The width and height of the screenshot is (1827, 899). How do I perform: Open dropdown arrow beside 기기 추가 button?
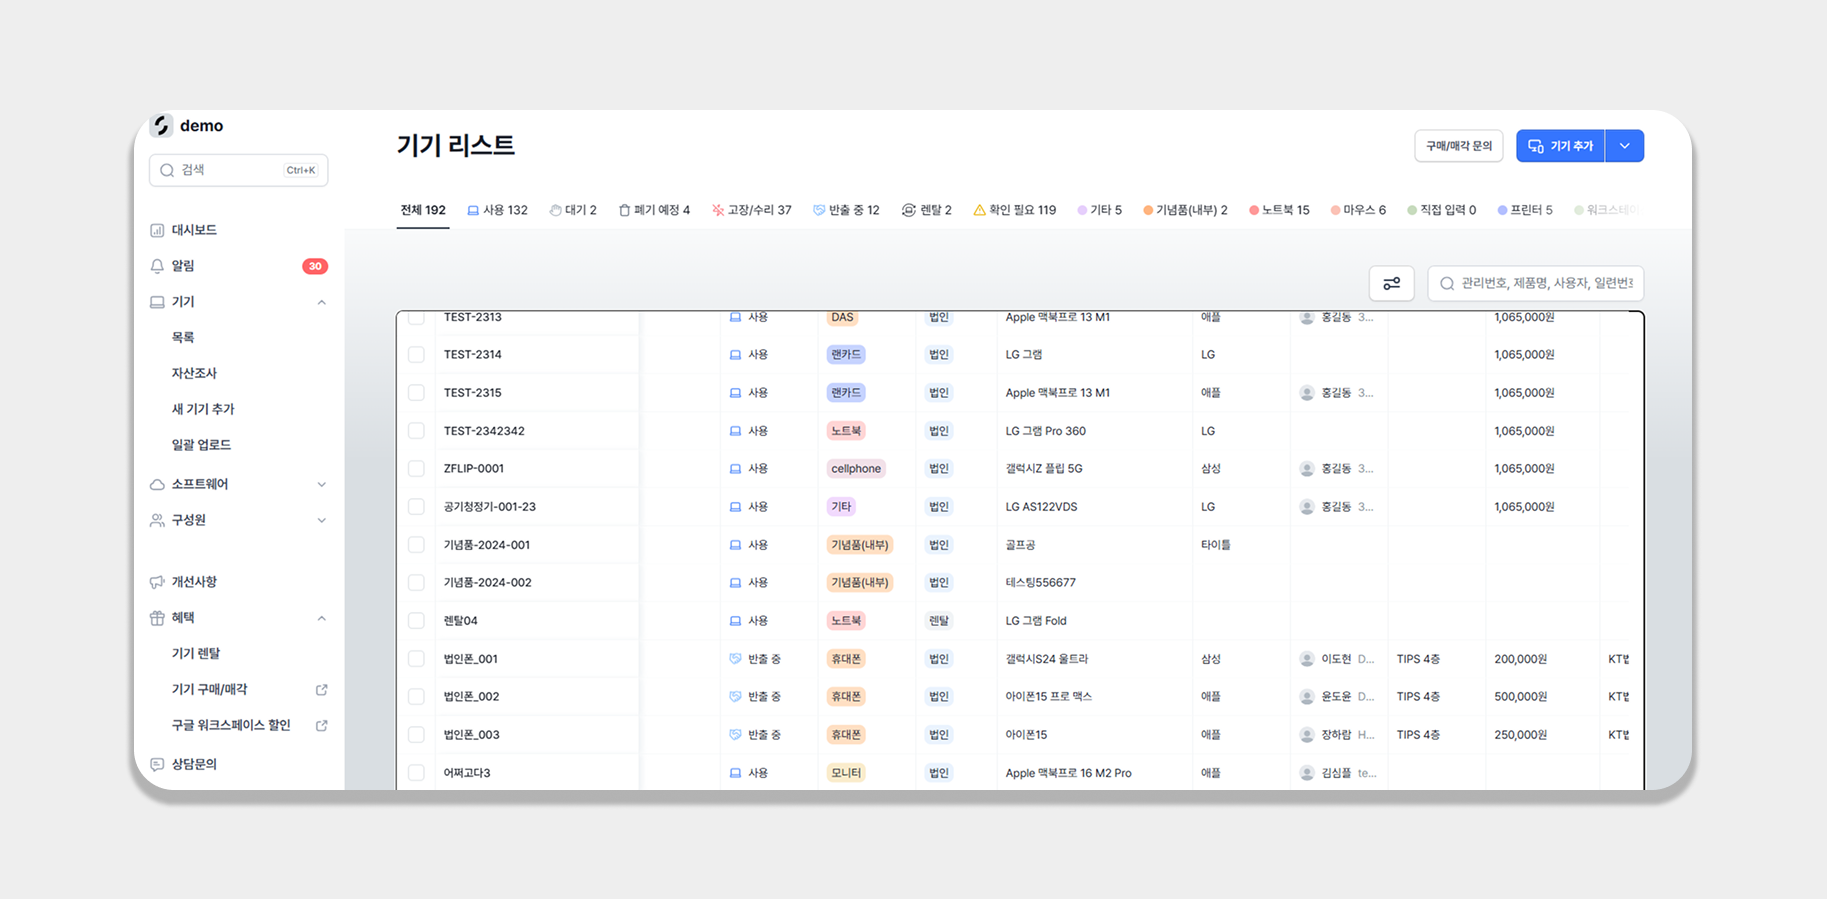1624,146
